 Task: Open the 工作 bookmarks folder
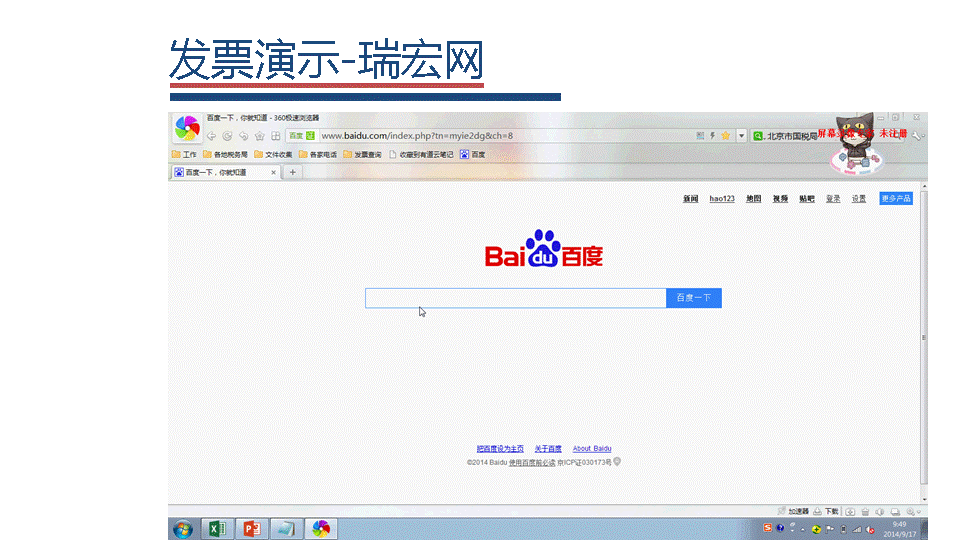click(184, 155)
